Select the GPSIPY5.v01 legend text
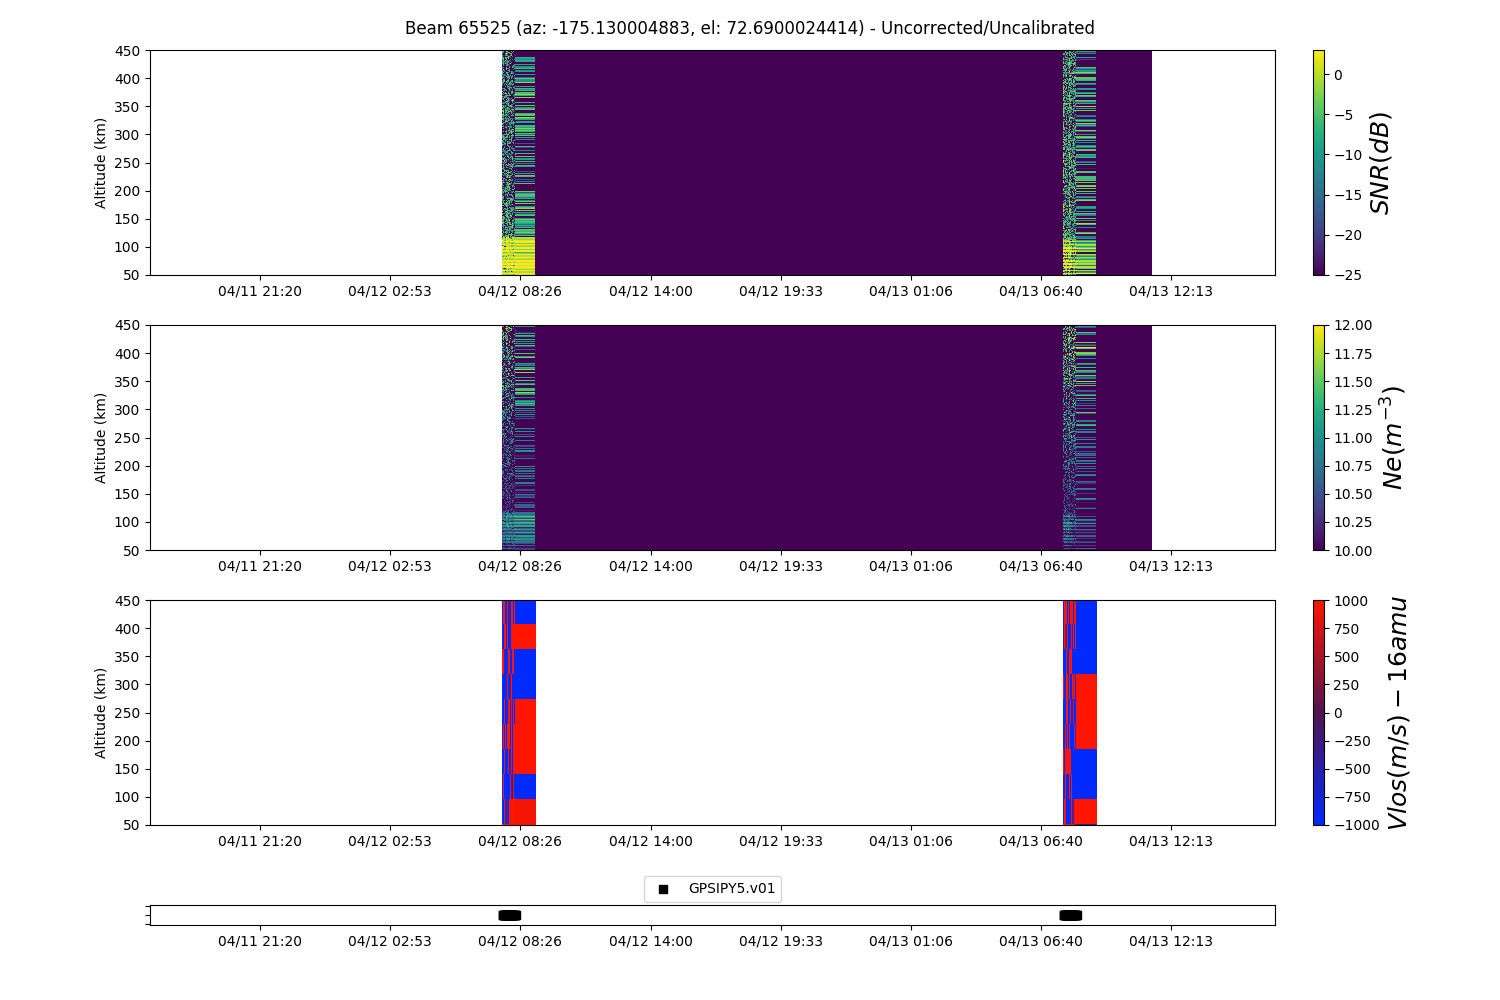This screenshot has width=1500, height=1000. [x=731, y=888]
